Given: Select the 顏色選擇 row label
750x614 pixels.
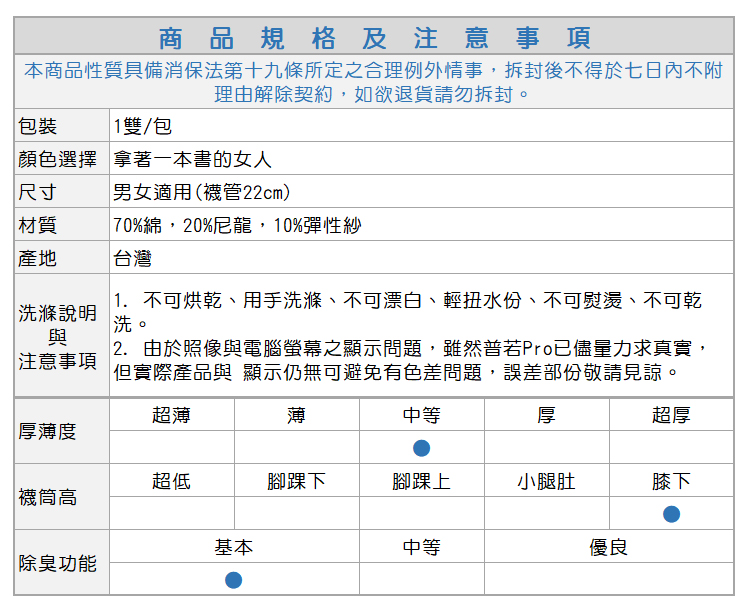Looking at the screenshot, I should (57, 159).
